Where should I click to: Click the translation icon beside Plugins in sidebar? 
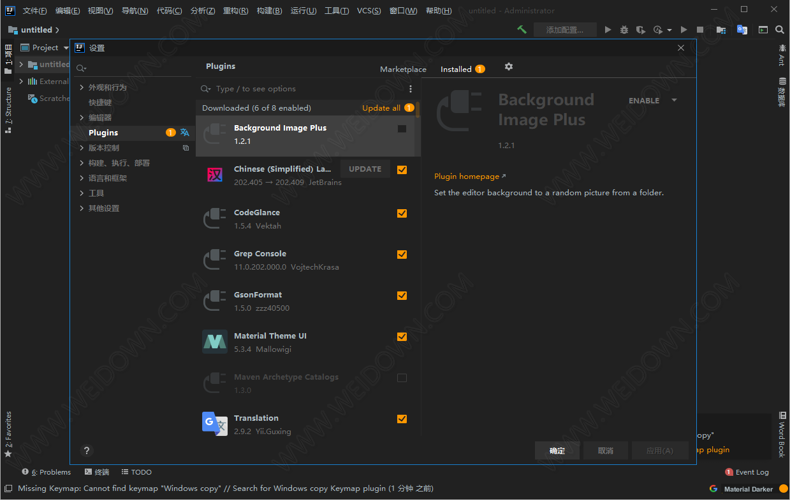click(184, 132)
